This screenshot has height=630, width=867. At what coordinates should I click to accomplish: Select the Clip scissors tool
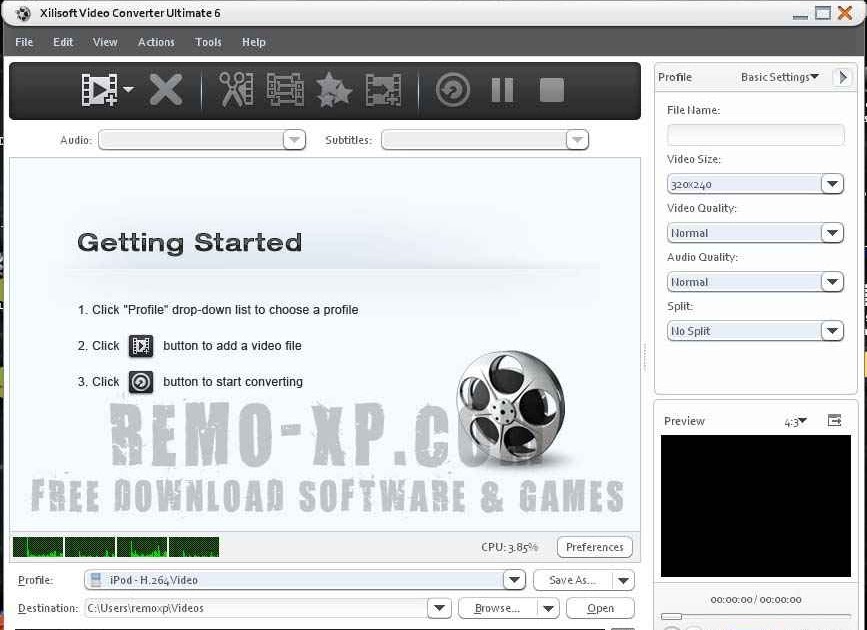(236, 90)
